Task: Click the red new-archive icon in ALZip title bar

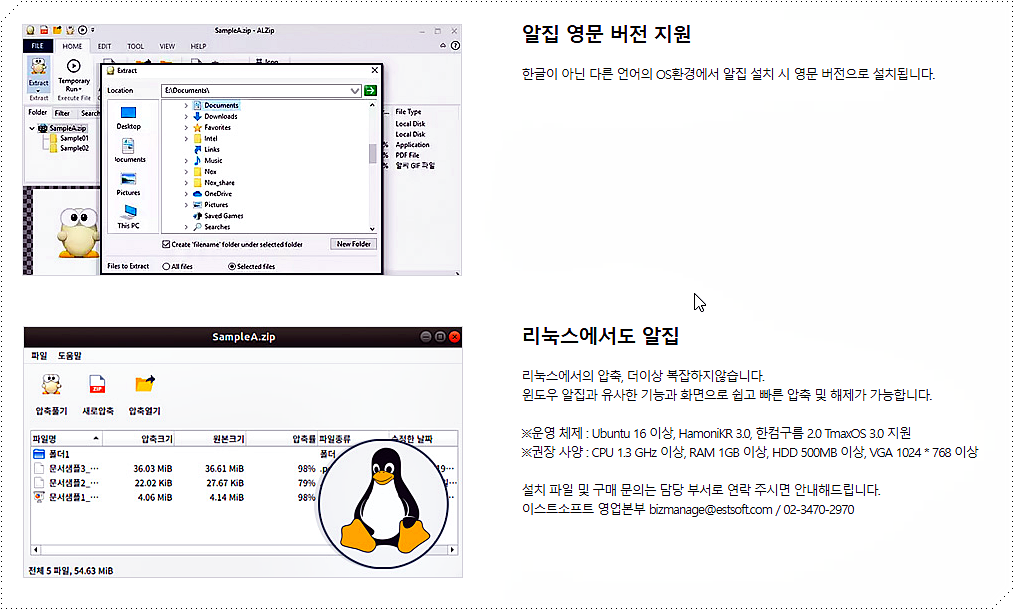Action: point(44,30)
